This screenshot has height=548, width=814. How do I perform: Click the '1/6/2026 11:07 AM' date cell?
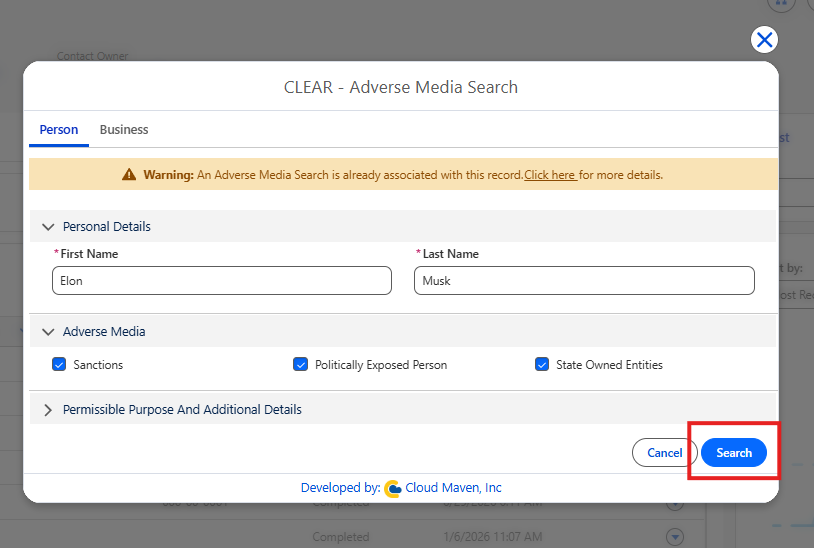click(493, 537)
